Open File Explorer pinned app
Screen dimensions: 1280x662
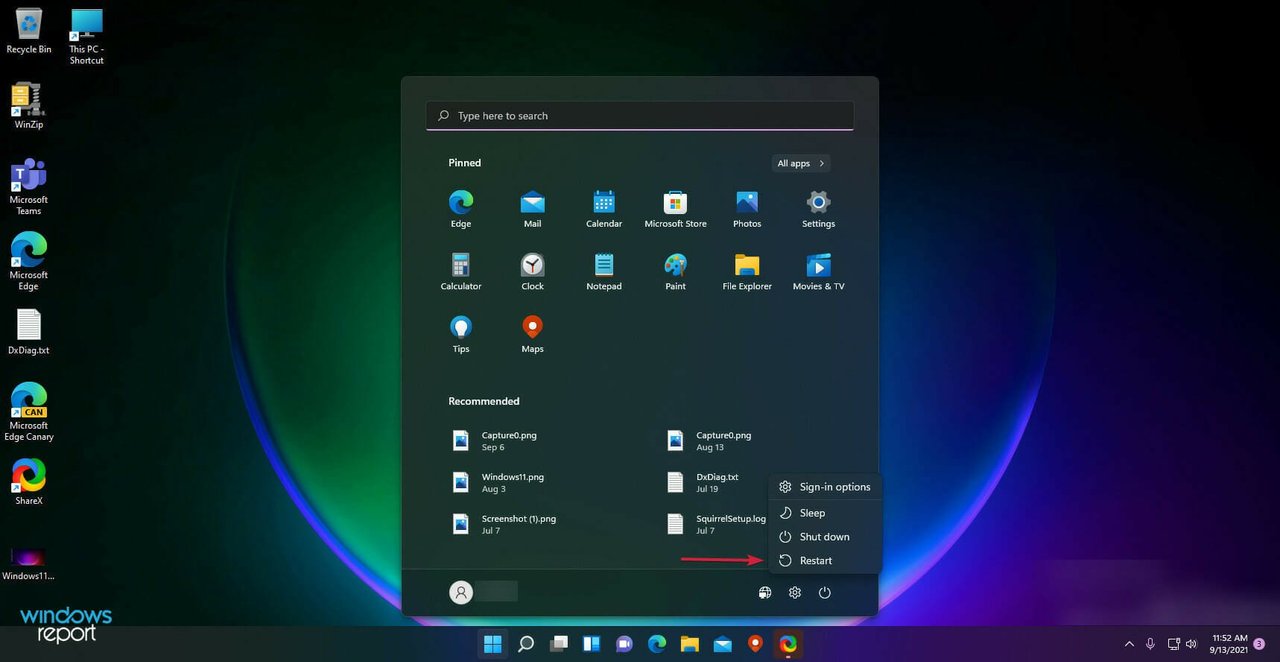tap(747, 271)
